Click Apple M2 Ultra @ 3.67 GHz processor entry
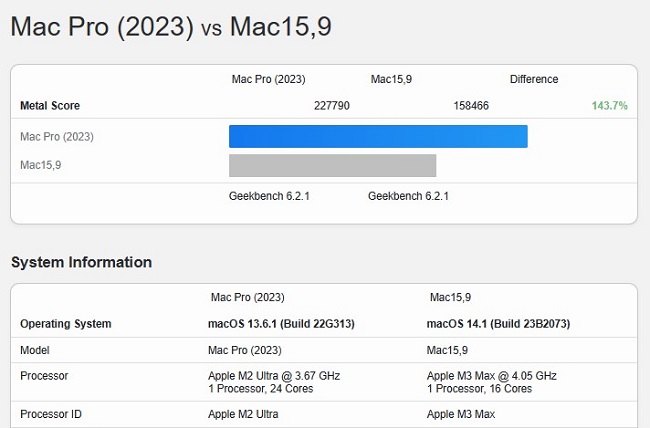650x428 pixels. click(273, 375)
